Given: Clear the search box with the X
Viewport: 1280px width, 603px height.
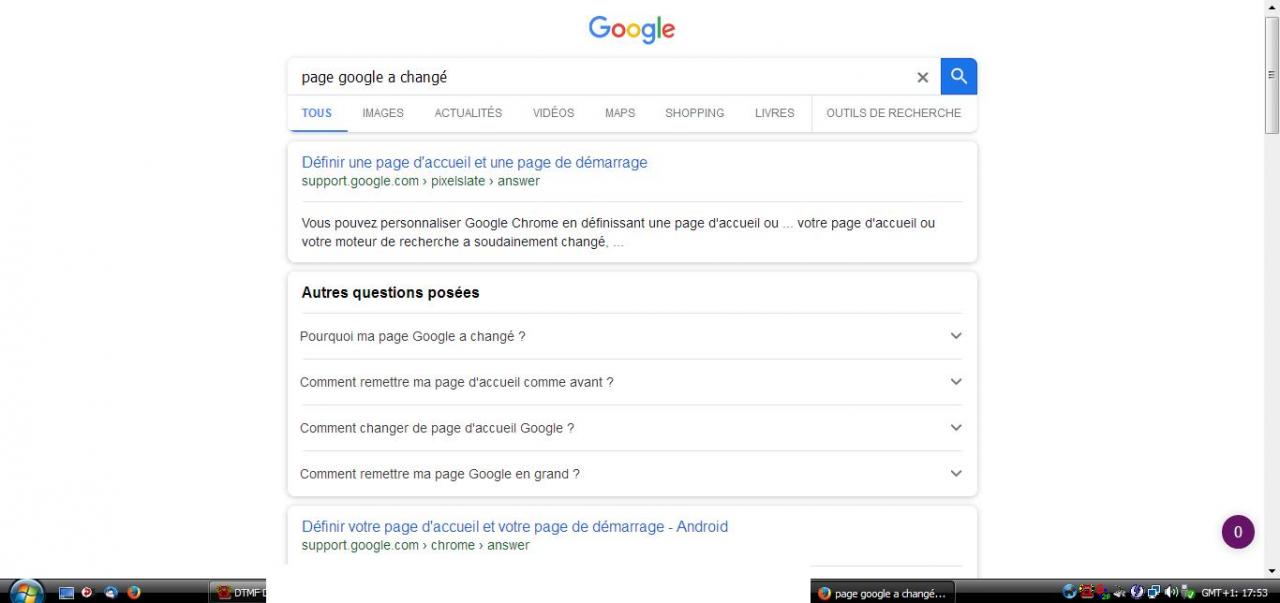Looking at the screenshot, I should [922, 77].
